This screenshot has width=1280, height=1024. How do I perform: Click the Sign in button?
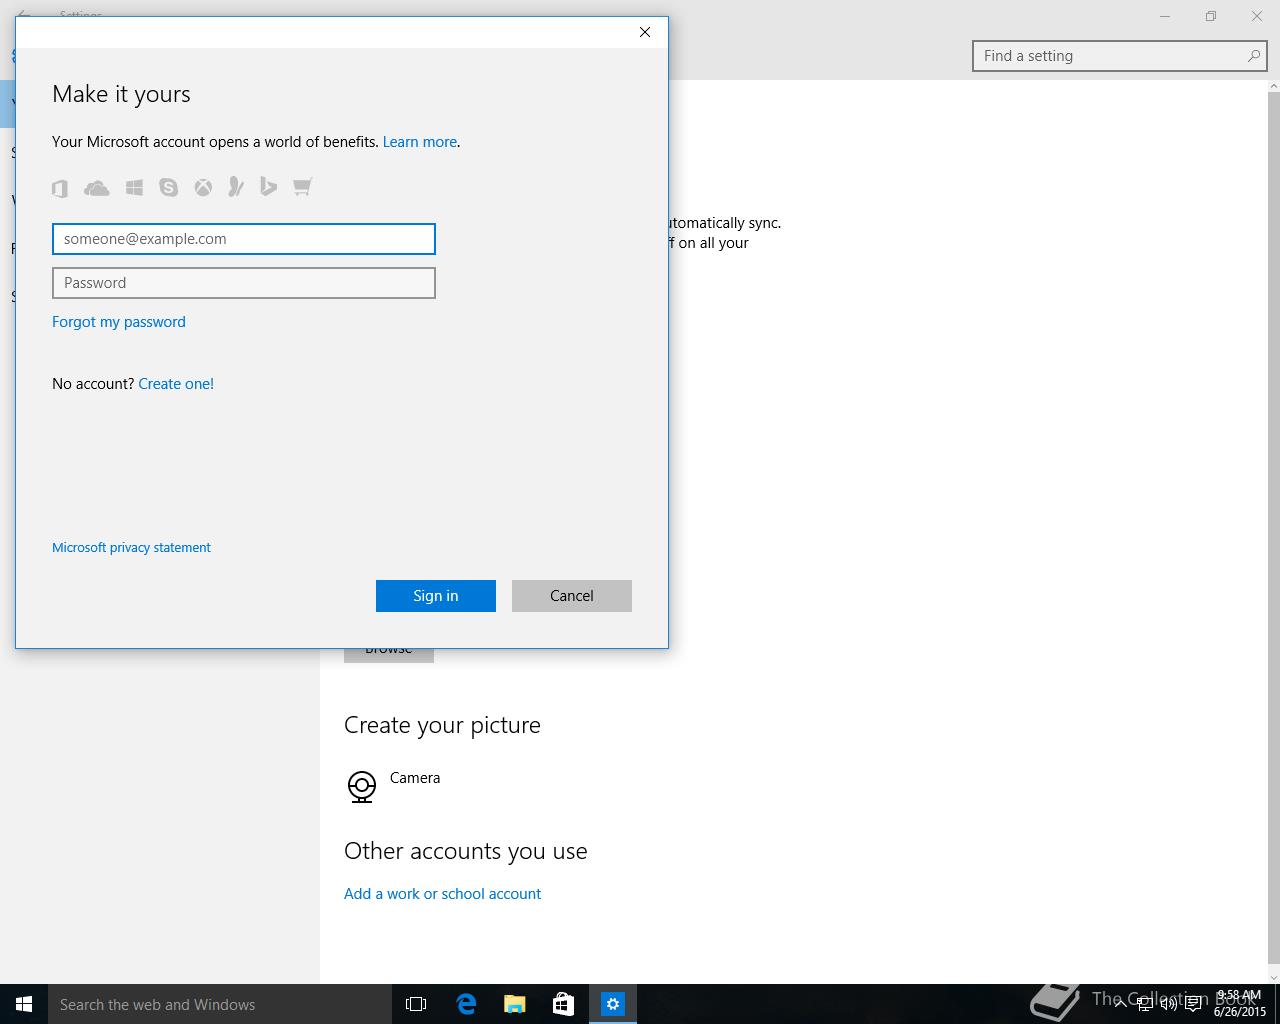[x=436, y=596]
